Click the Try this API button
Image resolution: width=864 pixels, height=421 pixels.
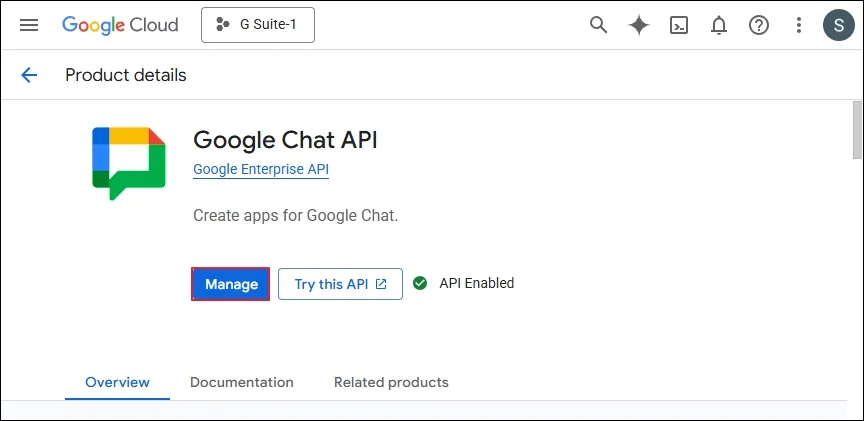(x=341, y=284)
